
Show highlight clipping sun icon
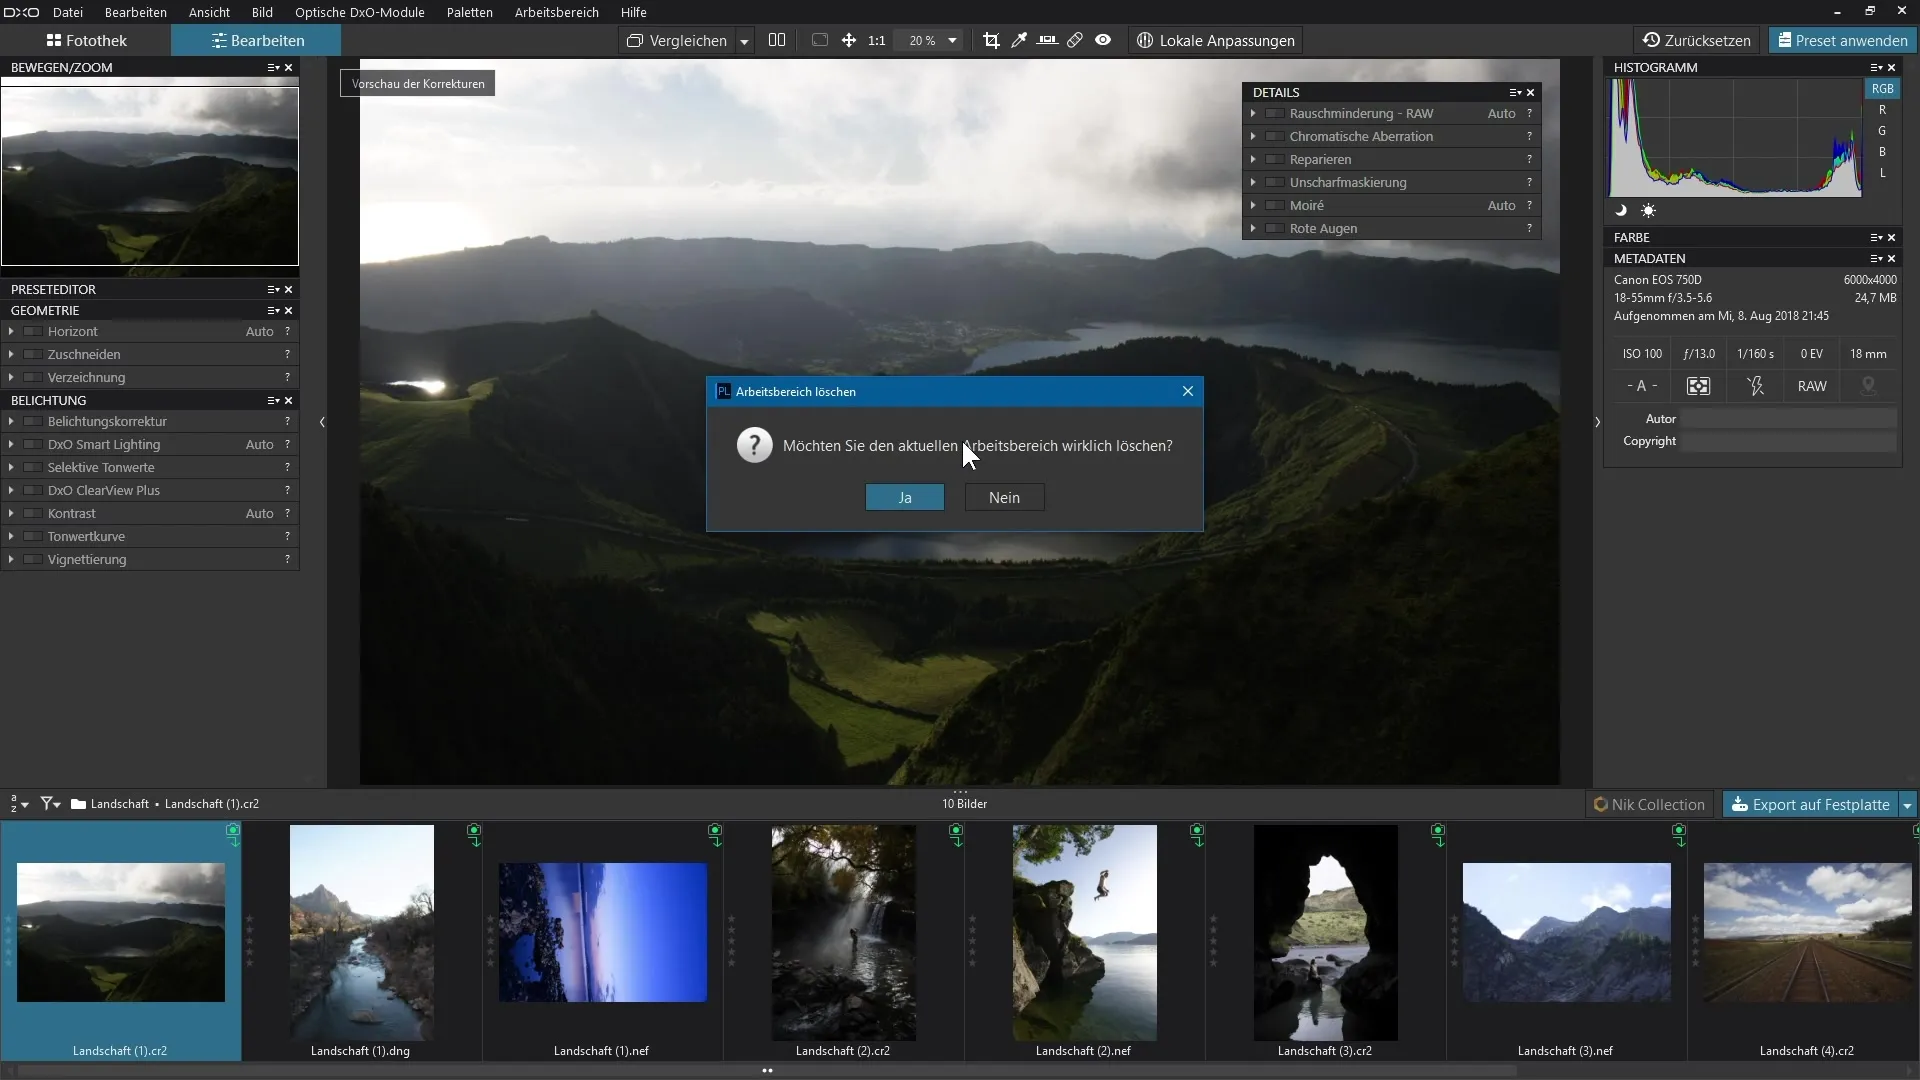(1648, 211)
